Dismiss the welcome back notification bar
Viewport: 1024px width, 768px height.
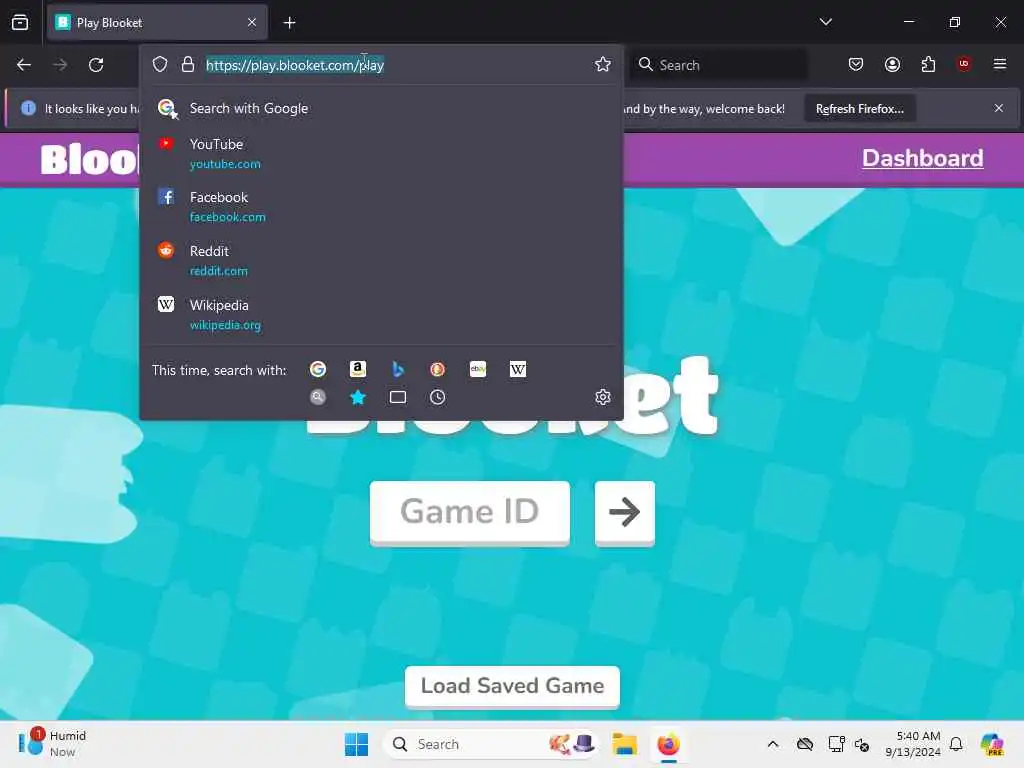(999, 108)
